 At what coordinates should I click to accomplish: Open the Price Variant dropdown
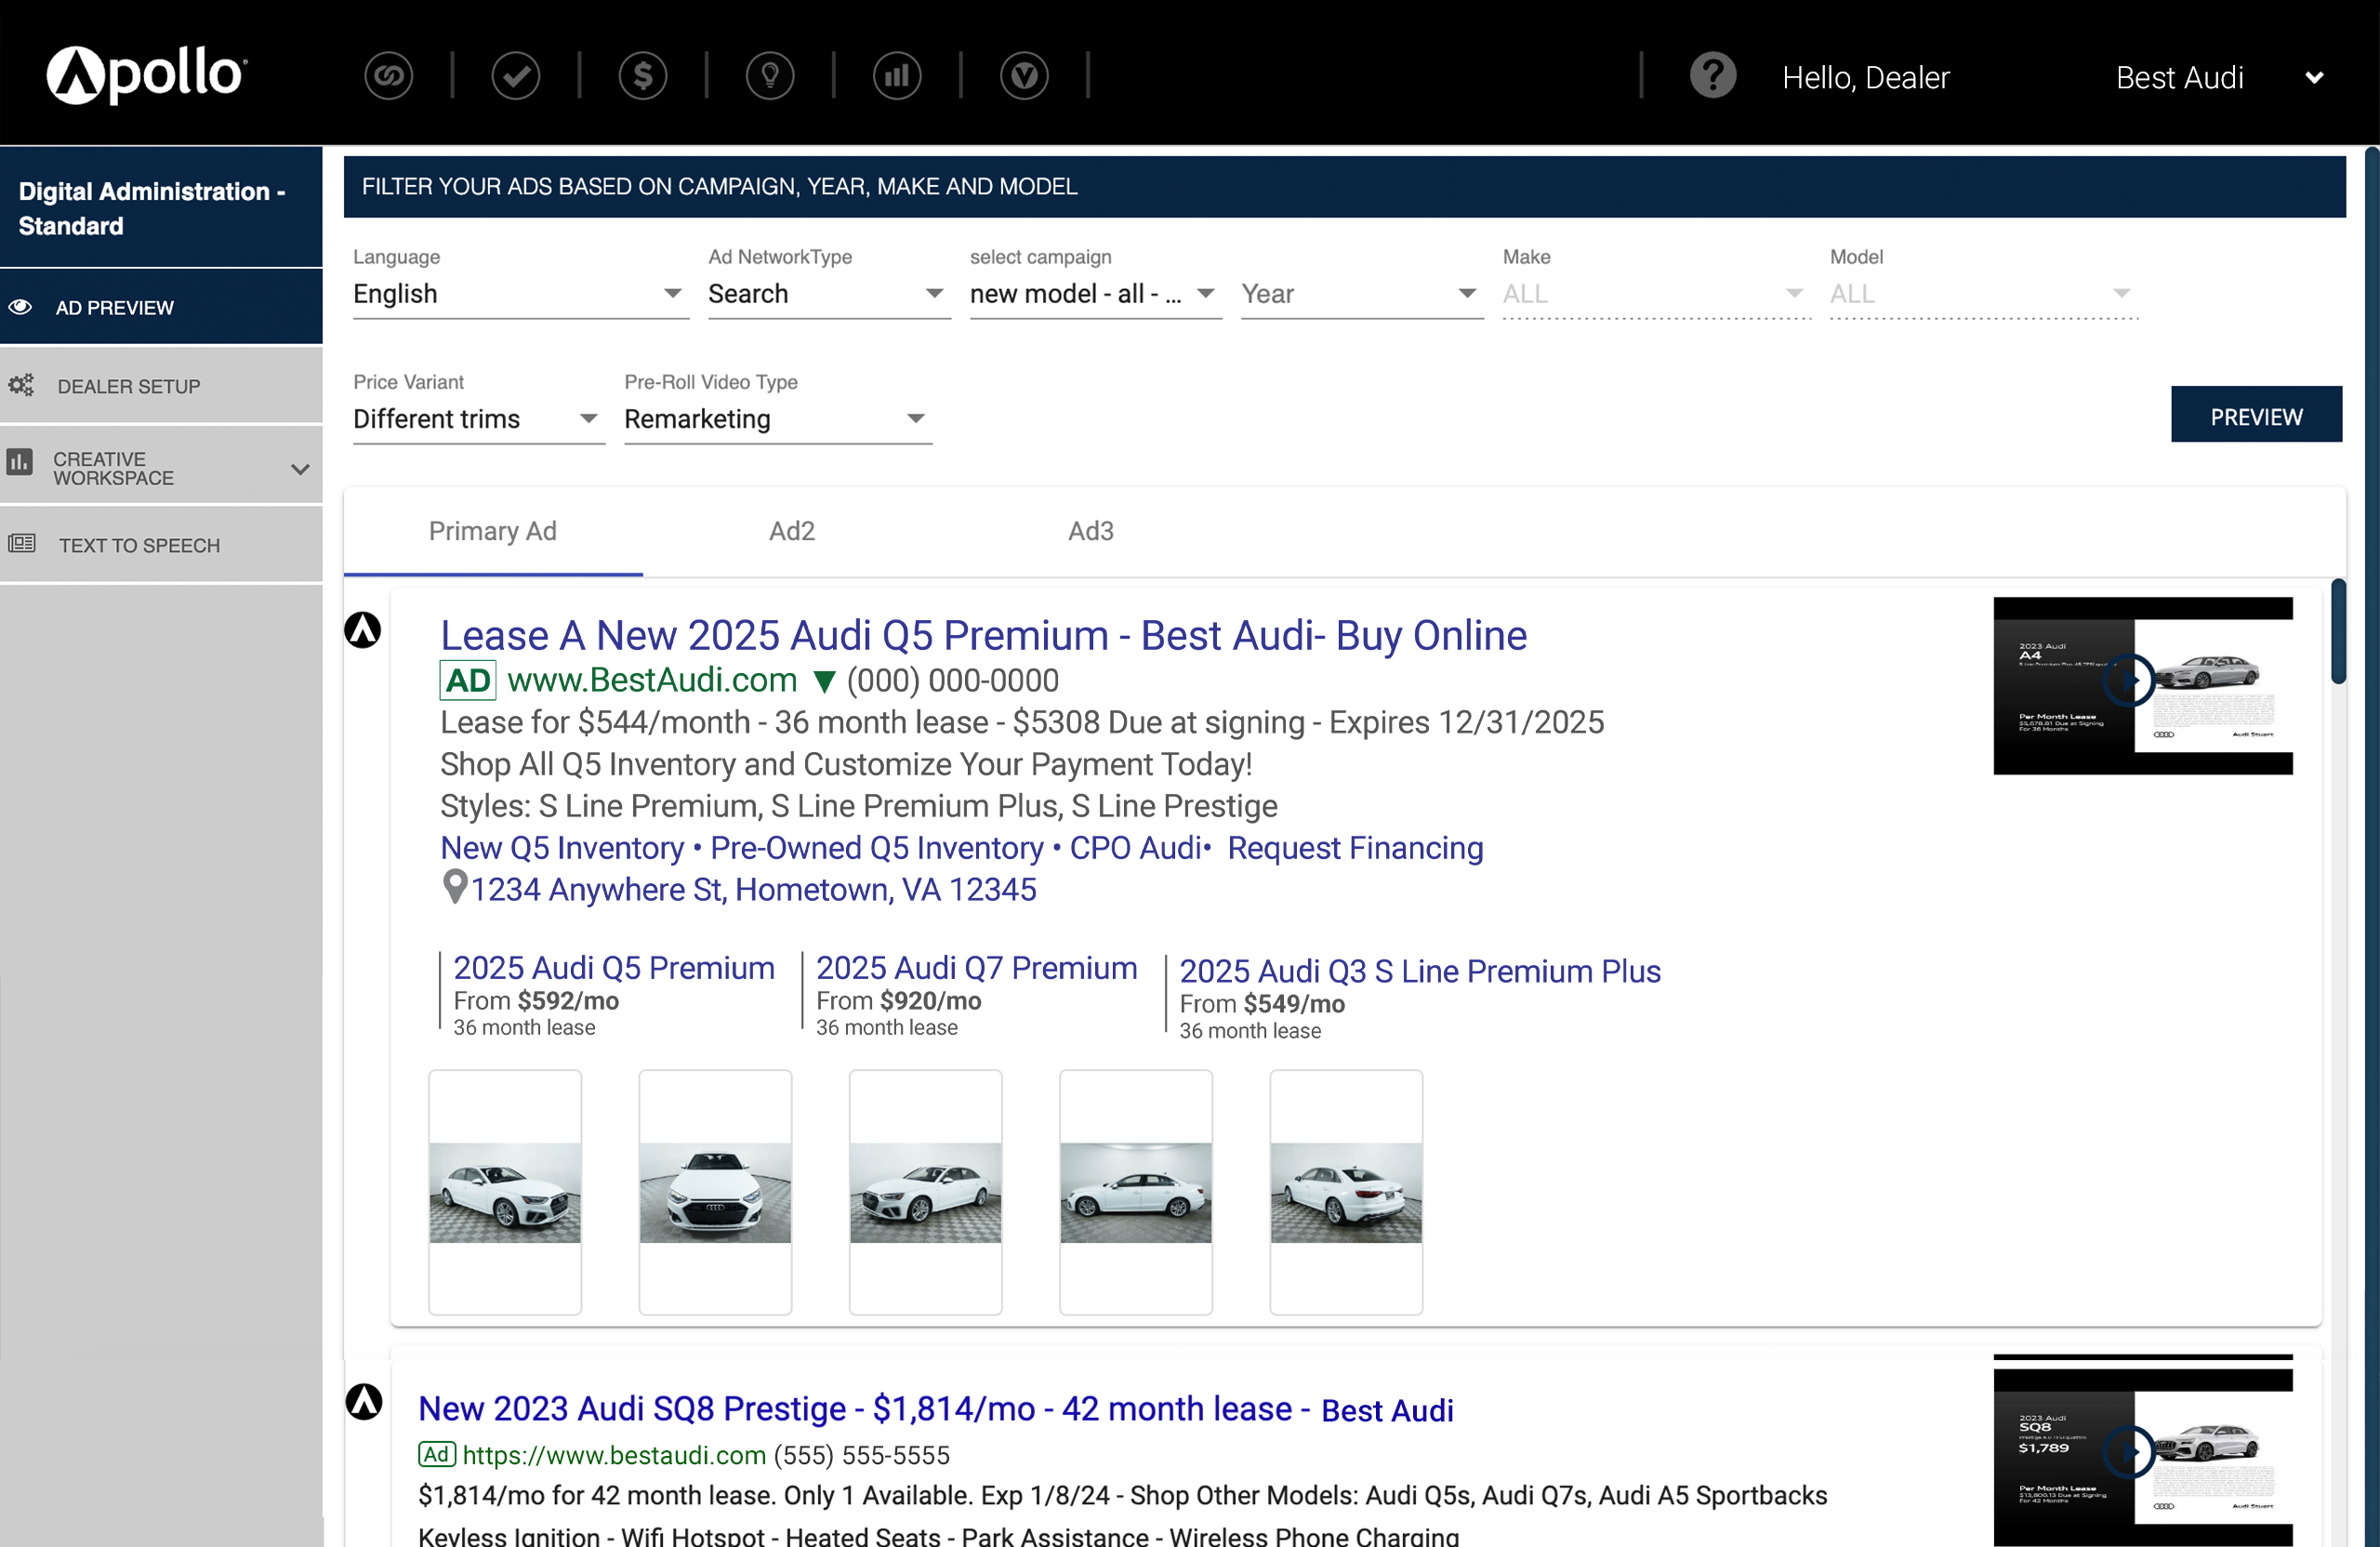[x=479, y=419]
